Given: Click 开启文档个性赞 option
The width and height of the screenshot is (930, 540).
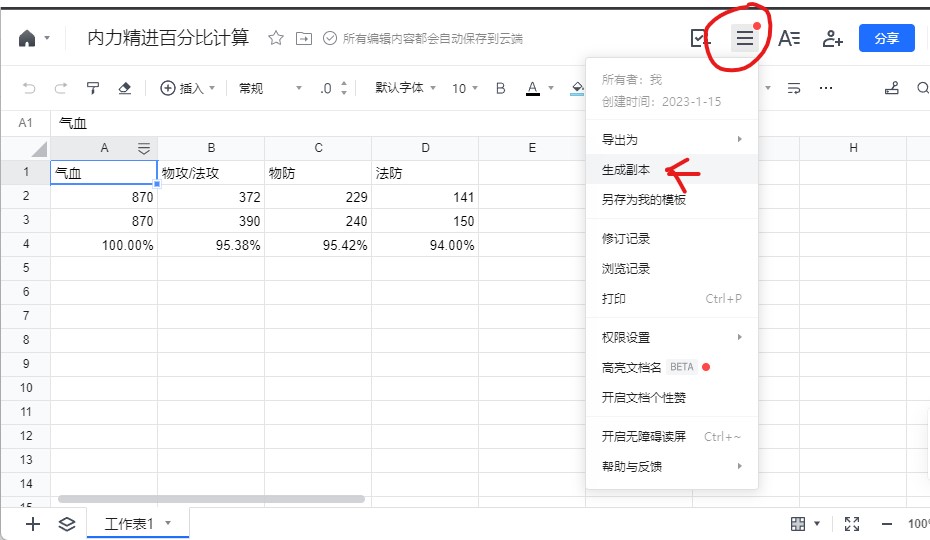Looking at the screenshot, I should point(671,397).
